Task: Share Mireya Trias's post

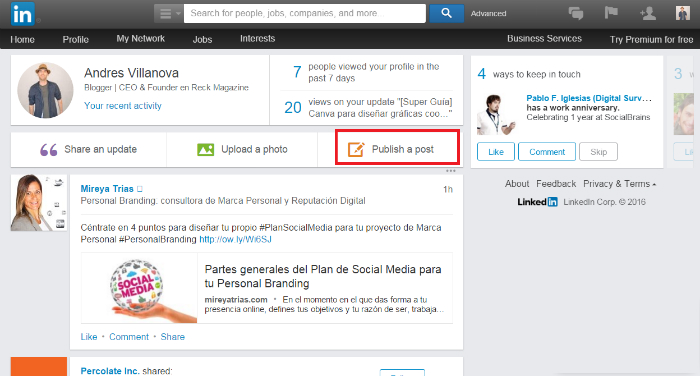Action: pyautogui.click(x=173, y=337)
